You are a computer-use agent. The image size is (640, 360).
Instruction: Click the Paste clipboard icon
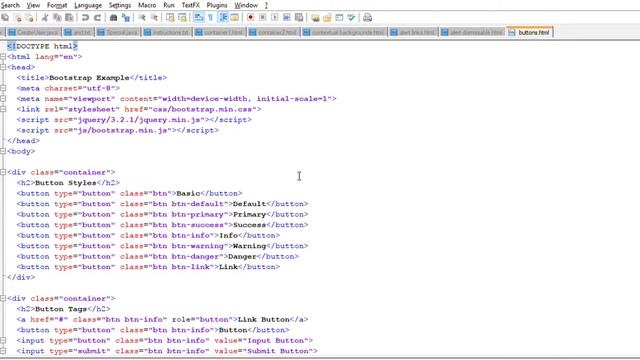69,18
